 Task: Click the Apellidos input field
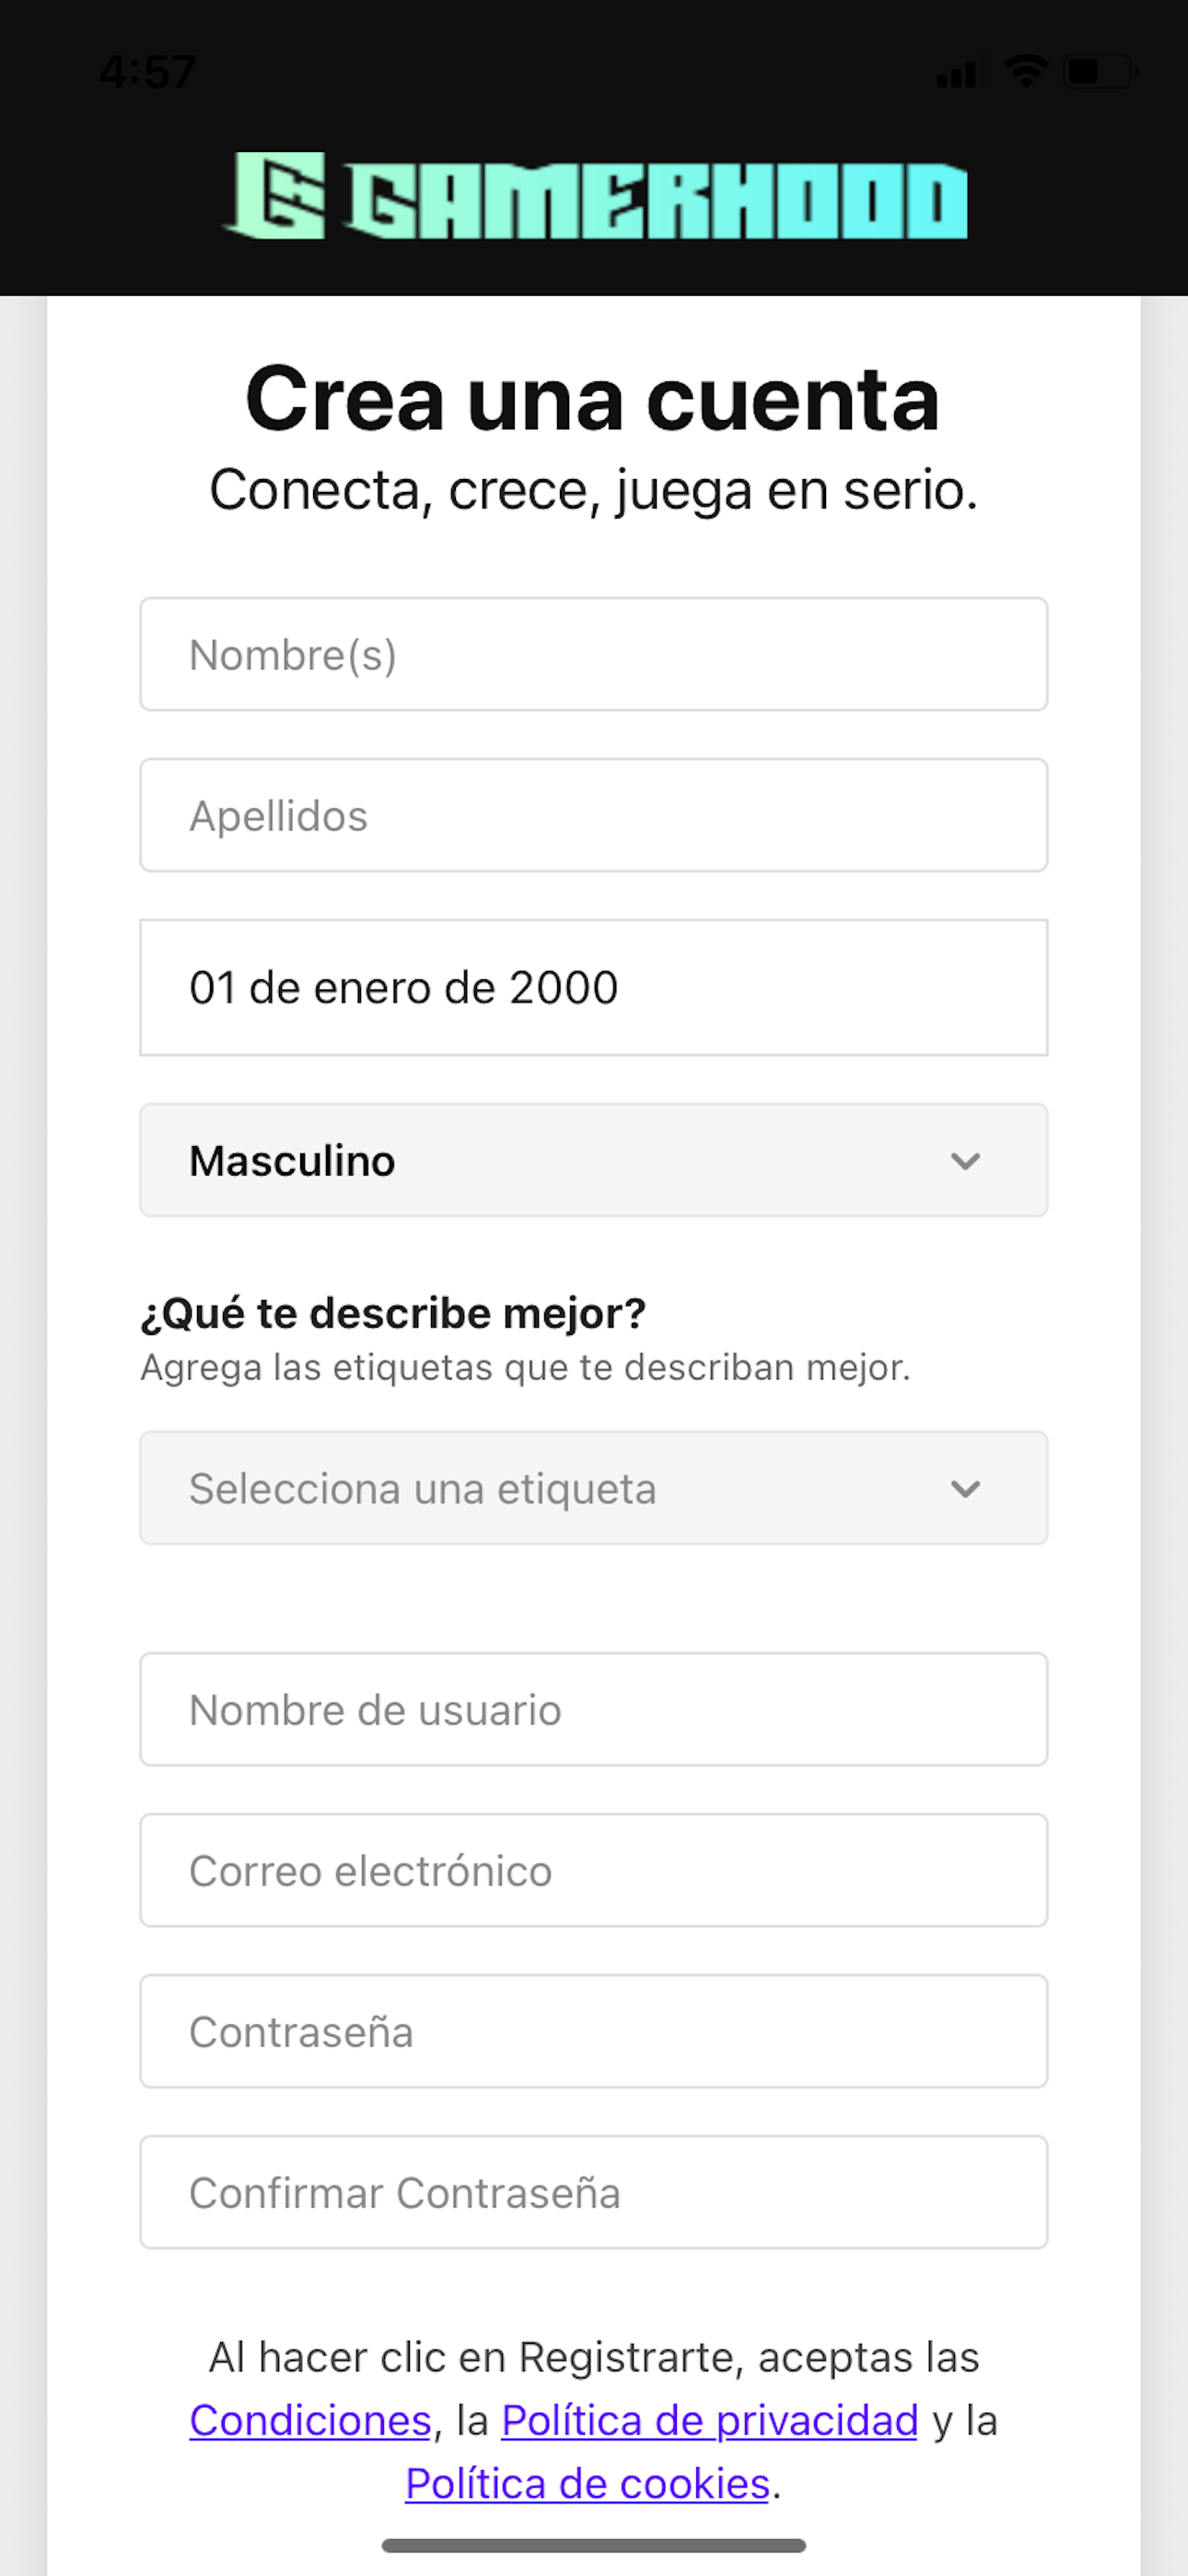click(x=594, y=815)
